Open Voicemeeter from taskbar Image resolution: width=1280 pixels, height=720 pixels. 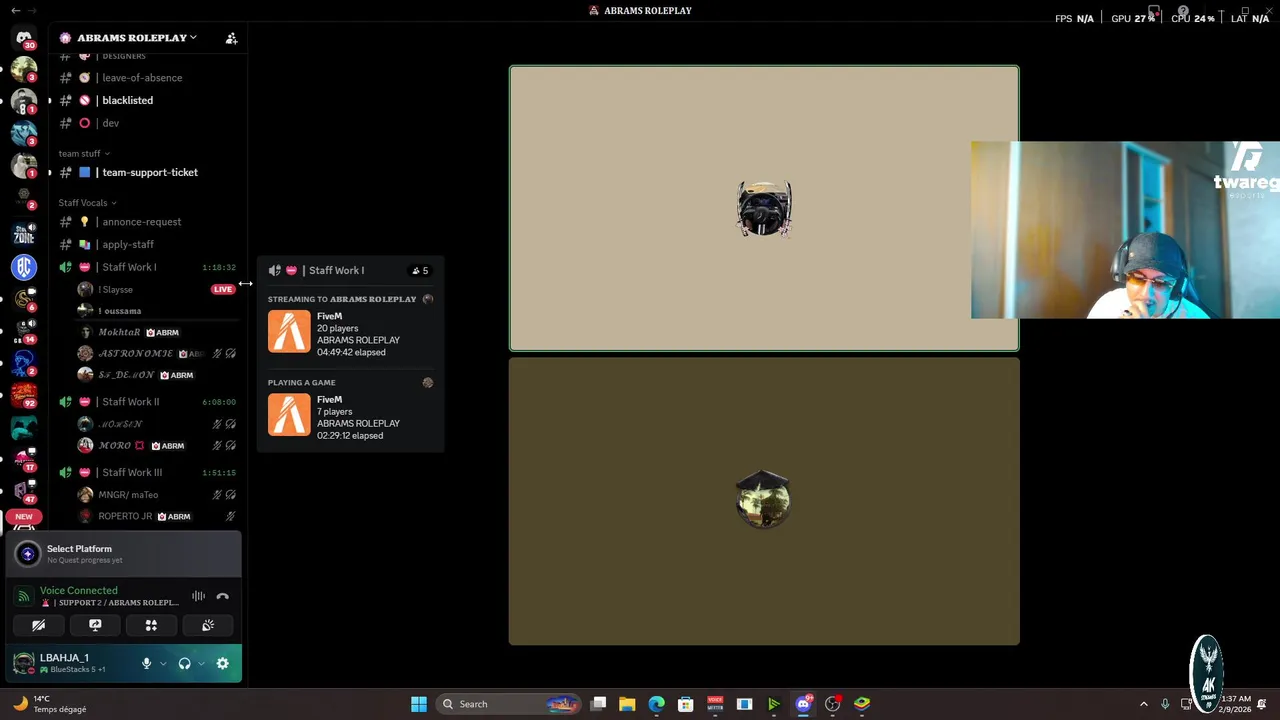pos(715,704)
